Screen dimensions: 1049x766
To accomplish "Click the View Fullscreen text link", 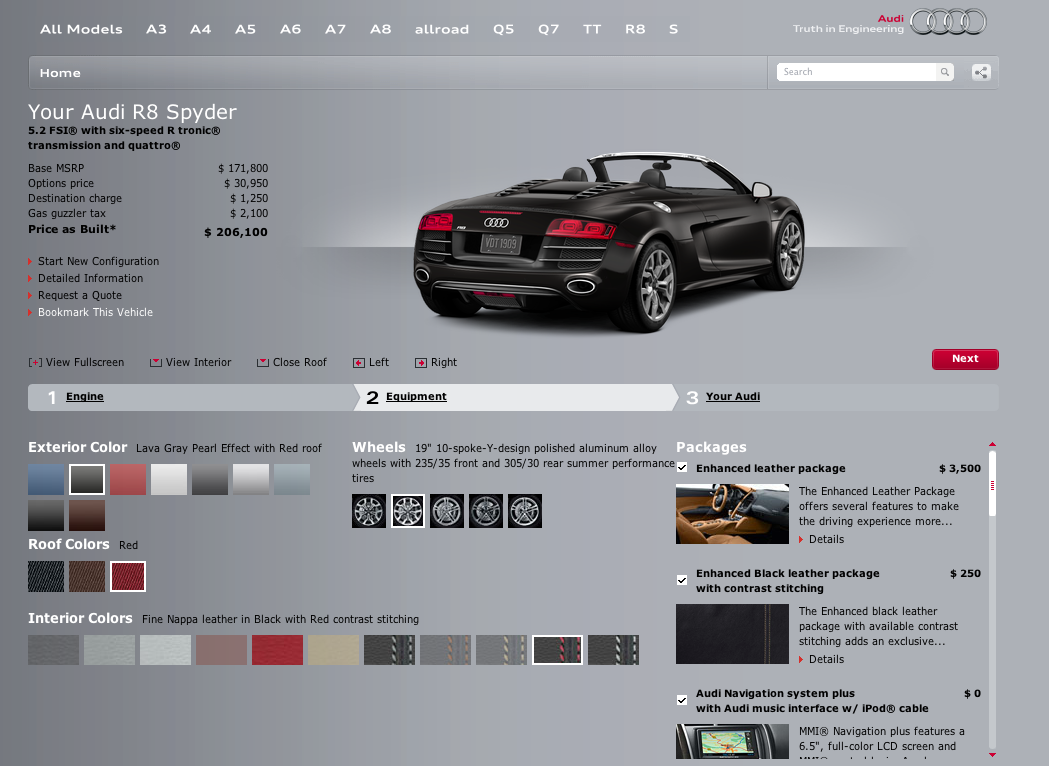I will (x=85, y=363).
